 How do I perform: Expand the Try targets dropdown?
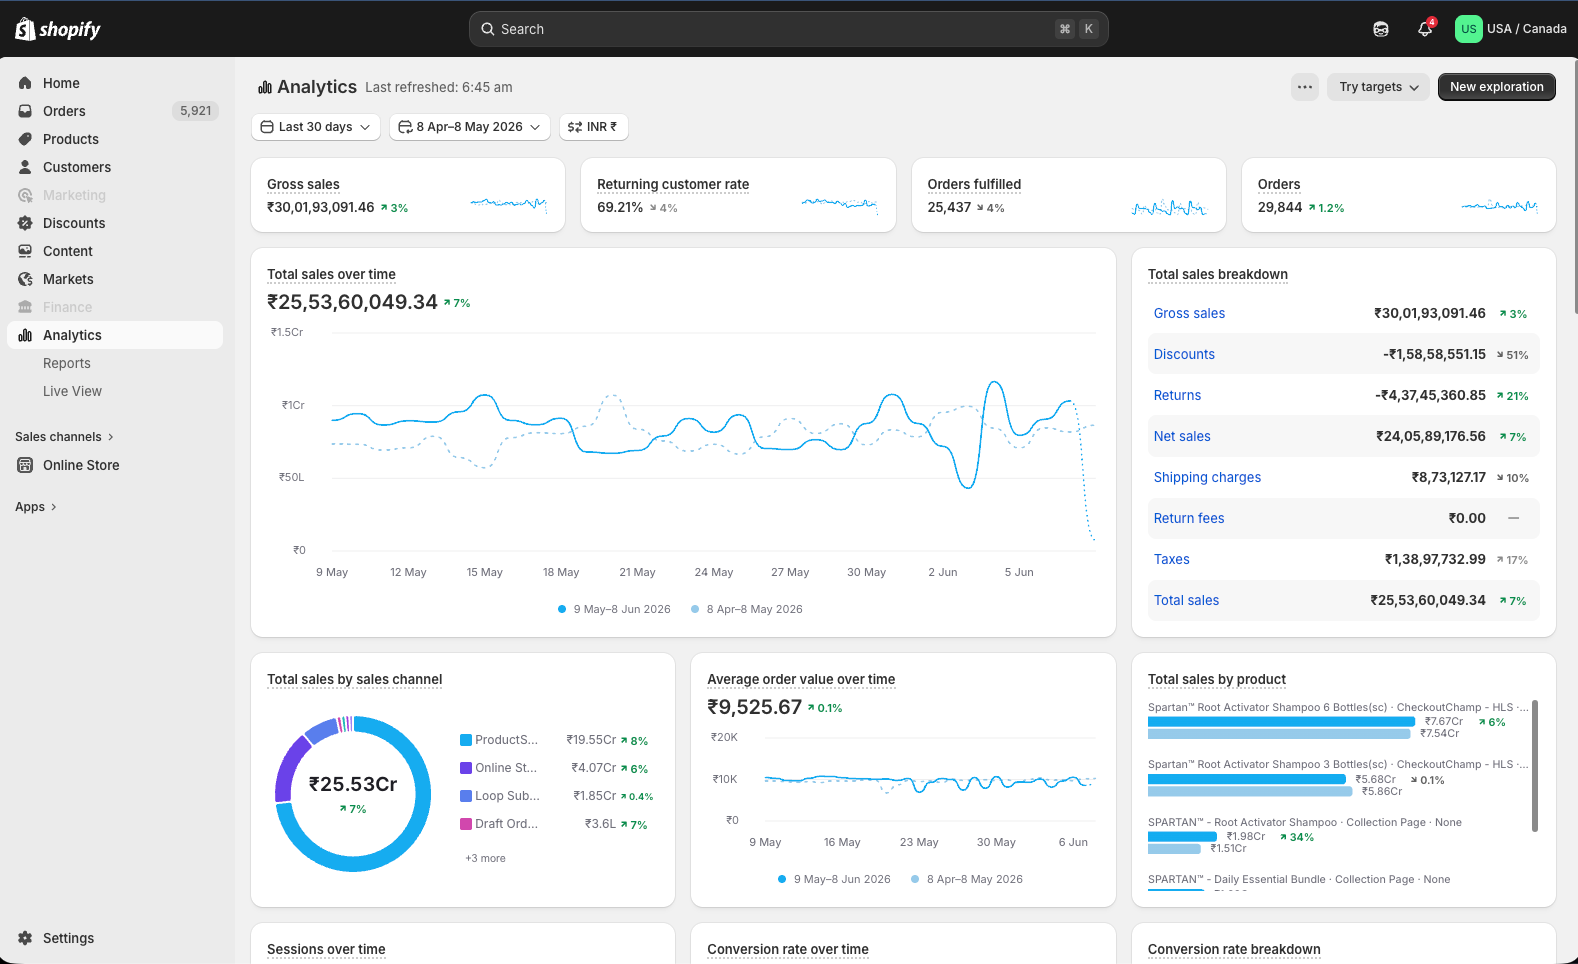point(1379,87)
